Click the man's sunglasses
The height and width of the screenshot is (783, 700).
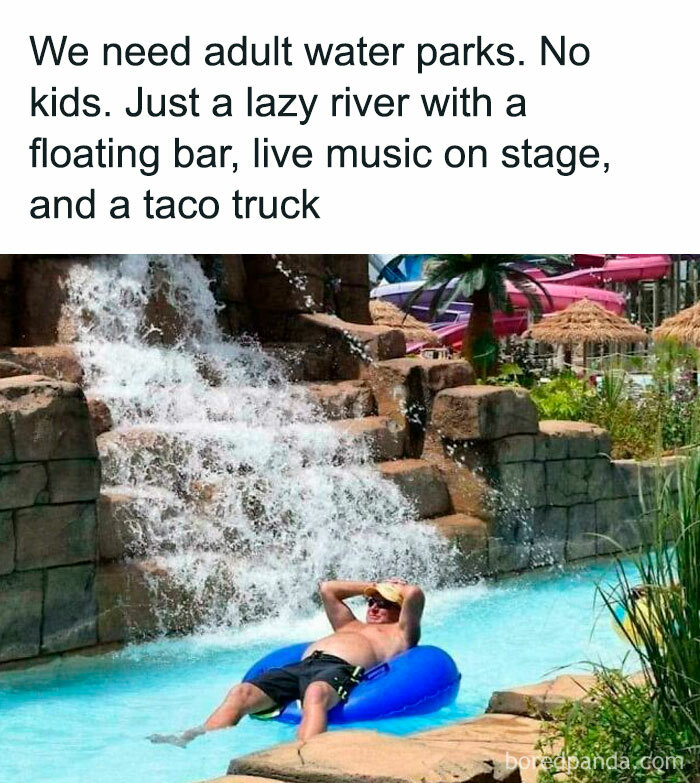tap(376, 603)
